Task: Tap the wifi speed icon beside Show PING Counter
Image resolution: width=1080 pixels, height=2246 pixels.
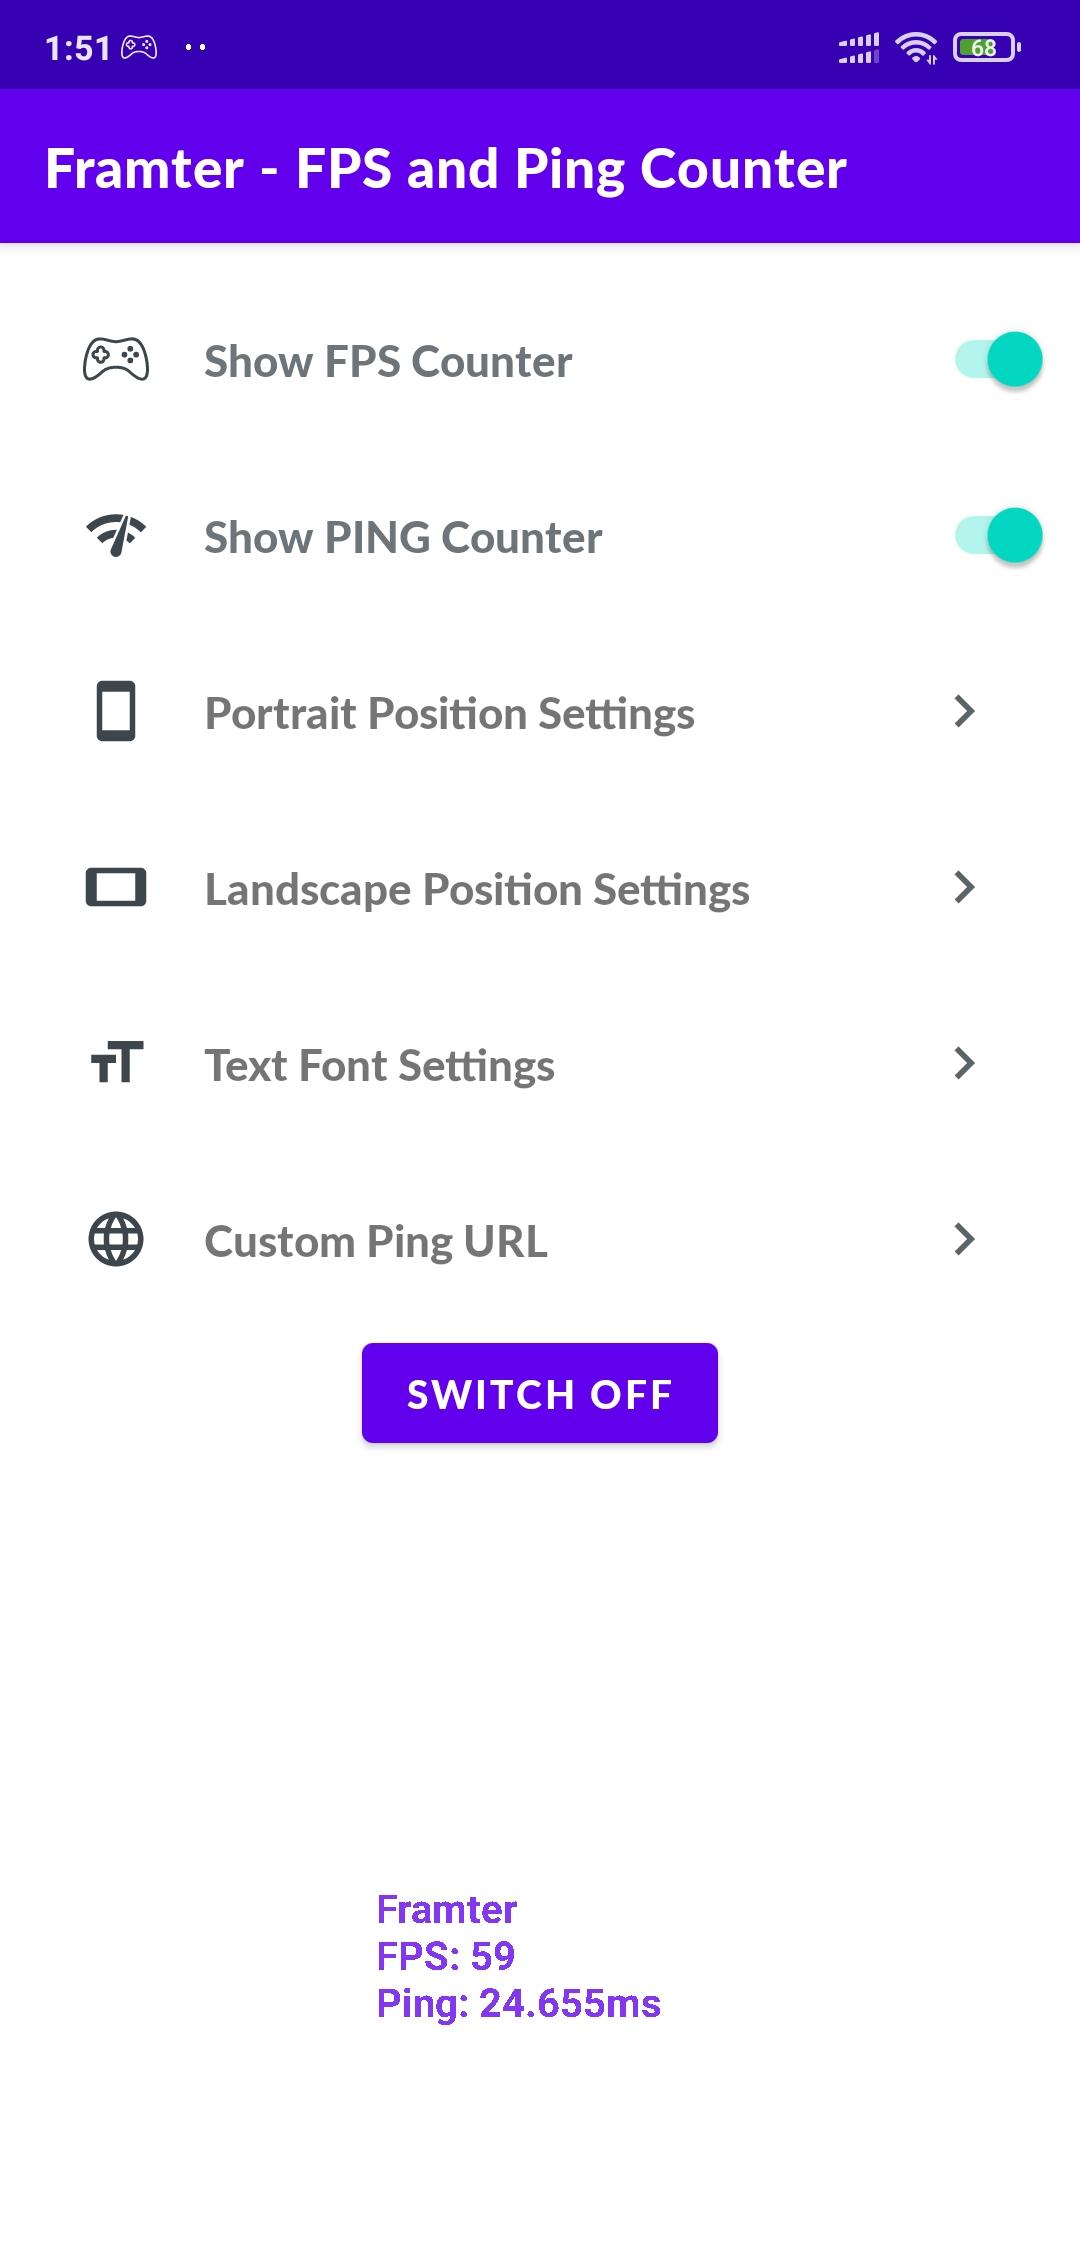Action: tap(116, 535)
